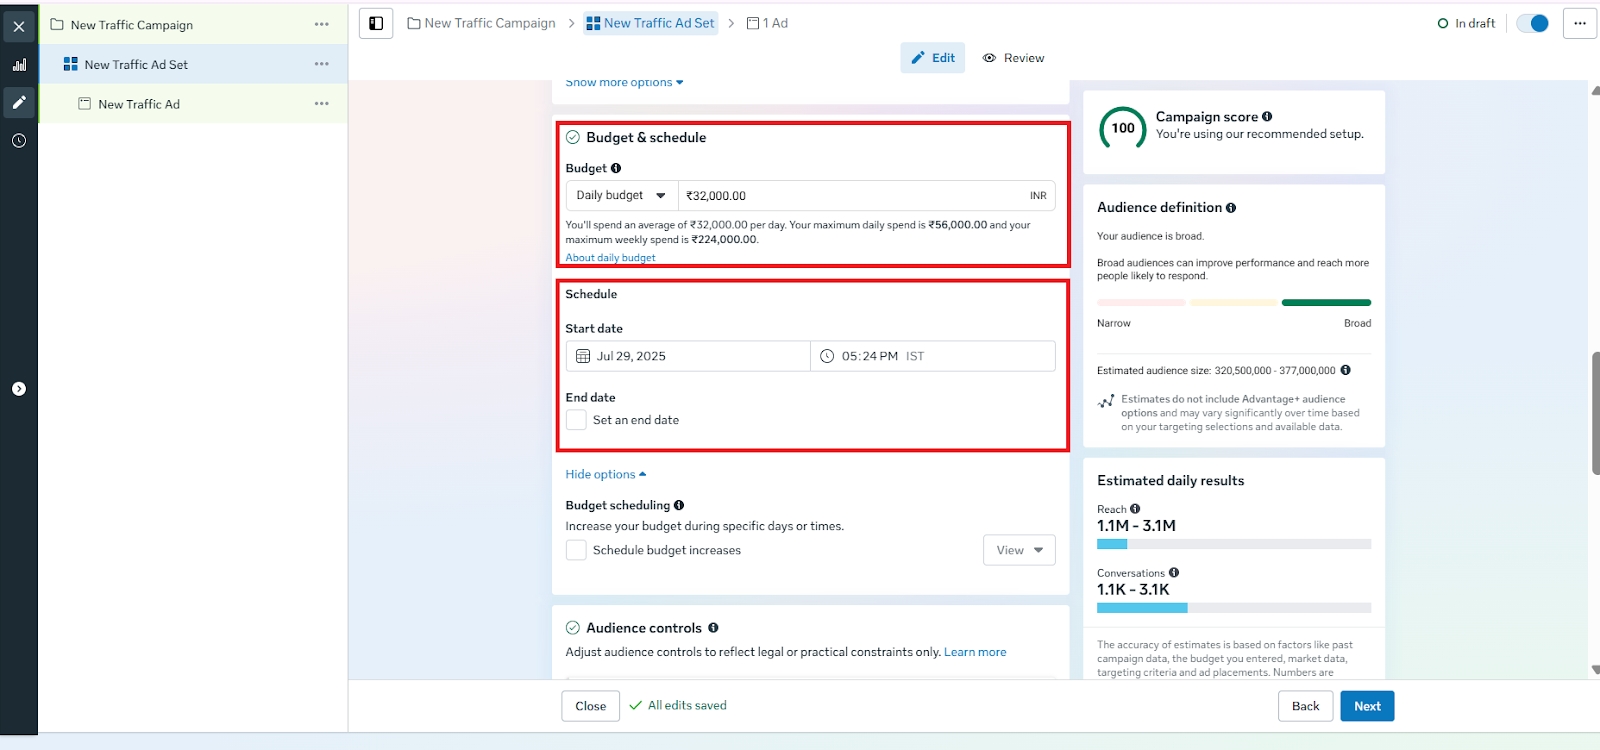Open more options for New Traffic Campaign

pos(321,24)
